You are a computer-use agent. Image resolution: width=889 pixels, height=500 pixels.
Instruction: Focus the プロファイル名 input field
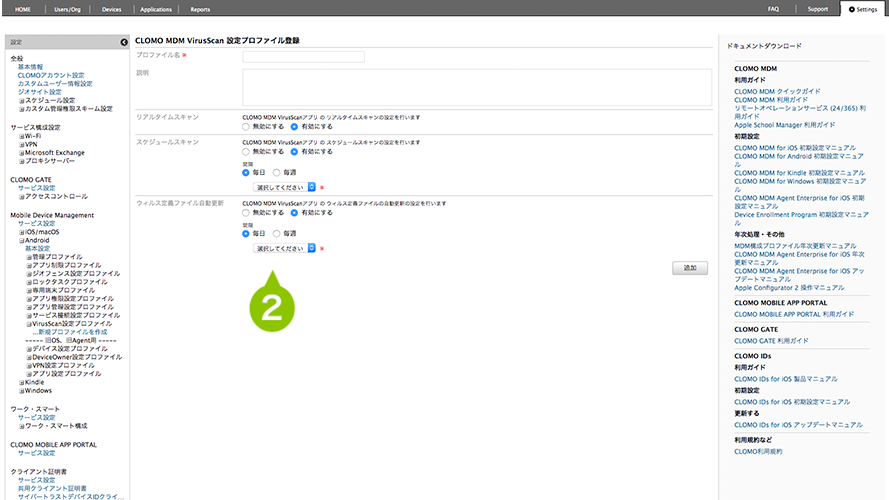click(303, 56)
